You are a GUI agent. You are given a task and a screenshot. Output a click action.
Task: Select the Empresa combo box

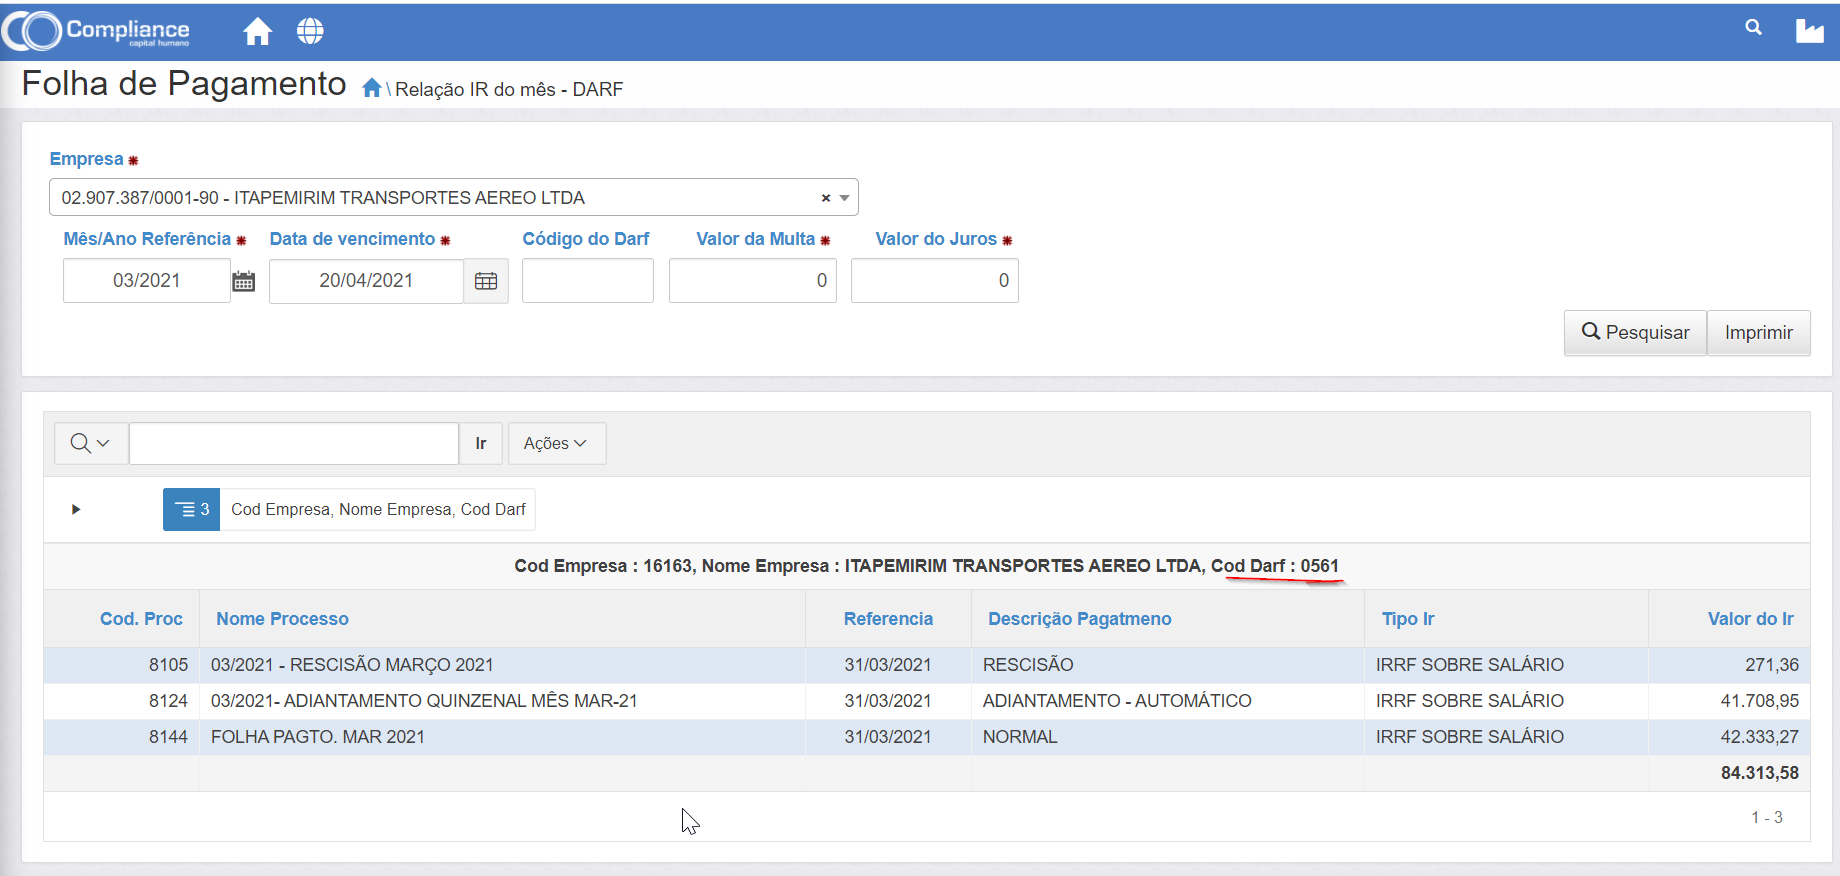pos(454,198)
